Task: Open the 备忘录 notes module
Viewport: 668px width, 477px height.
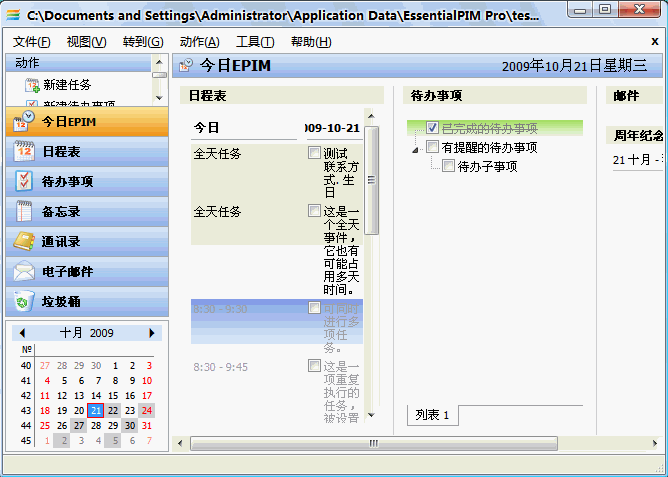Action: pos(87,212)
